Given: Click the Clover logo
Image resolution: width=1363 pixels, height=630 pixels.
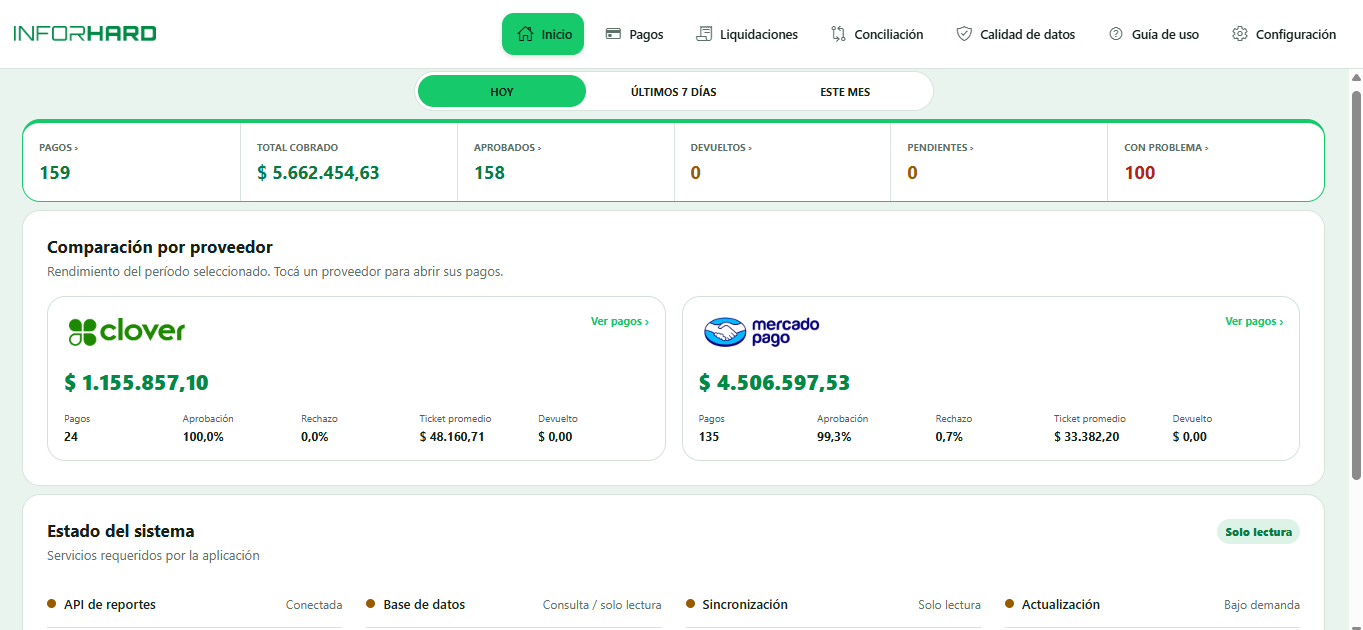Looking at the screenshot, I should (x=126, y=331).
